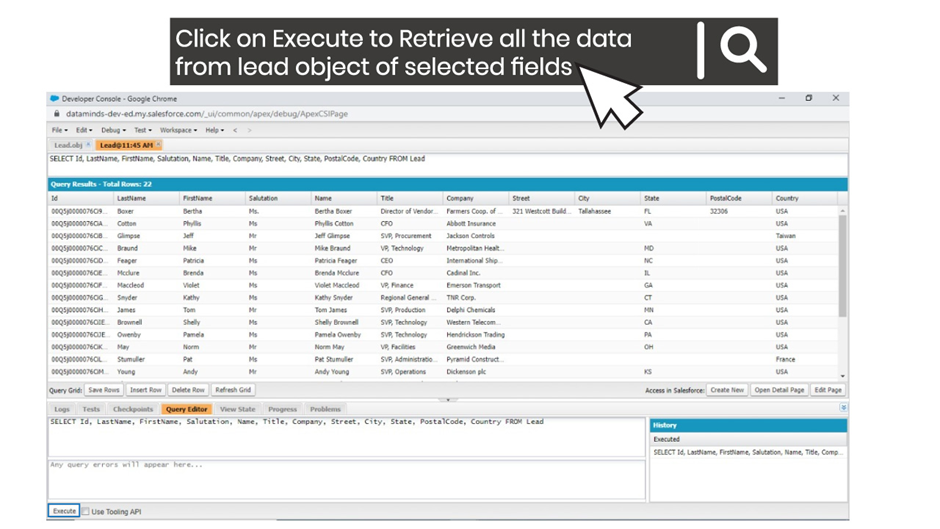Click the Country column header
Viewport: 940px width, 529px height.
coord(805,198)
